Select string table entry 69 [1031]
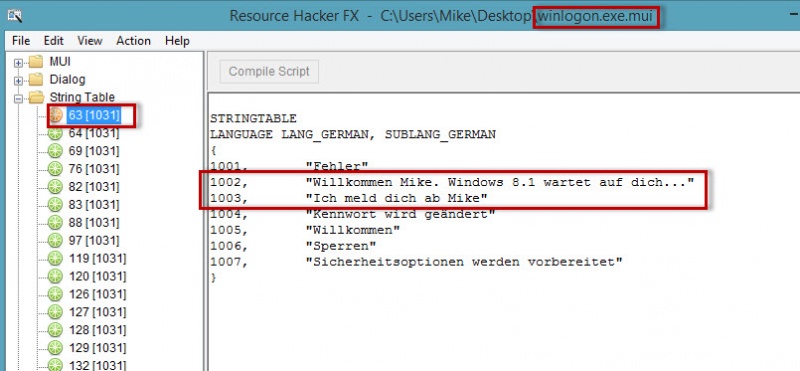The width and height of the screenshot is (800, 371). [x=94, y=151]
